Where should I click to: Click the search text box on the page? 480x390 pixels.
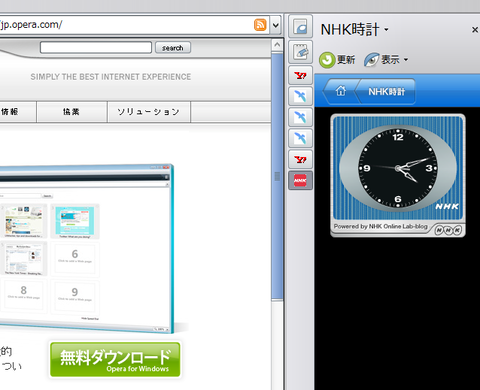click(x=96, y=48)
